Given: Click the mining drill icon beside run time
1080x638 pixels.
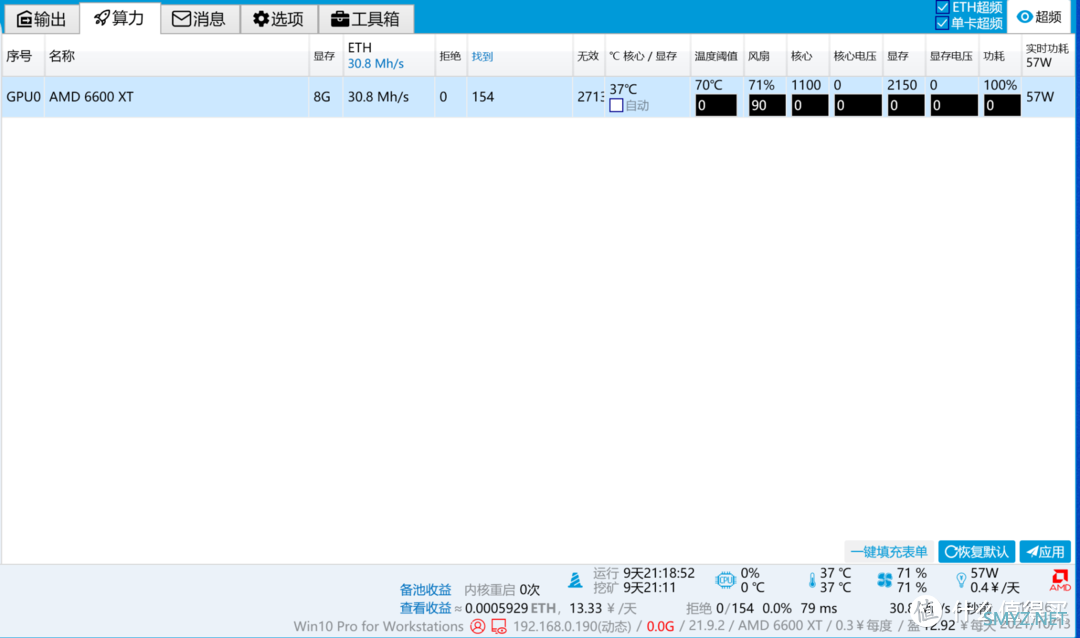Looking at the screenshot, I should pyautogui.click(x=574, y=580).
